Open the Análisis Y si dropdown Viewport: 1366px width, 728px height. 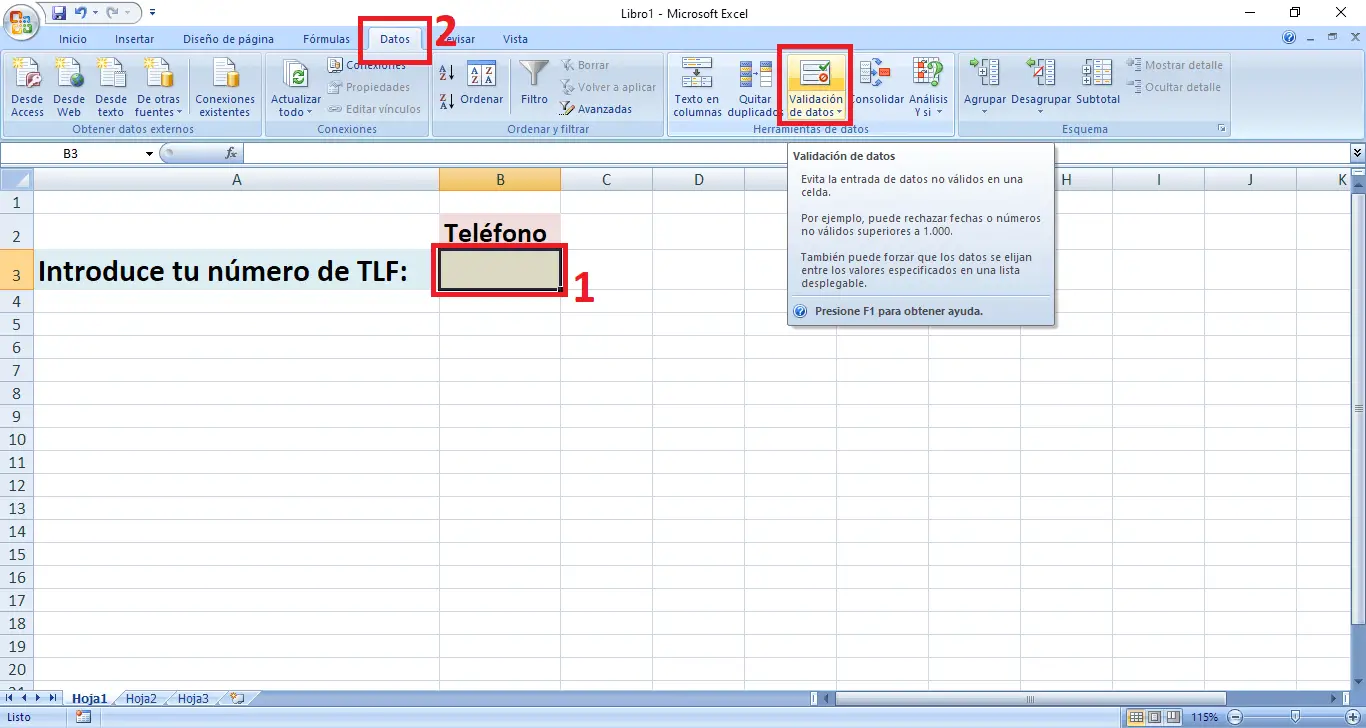coord(929,88)
